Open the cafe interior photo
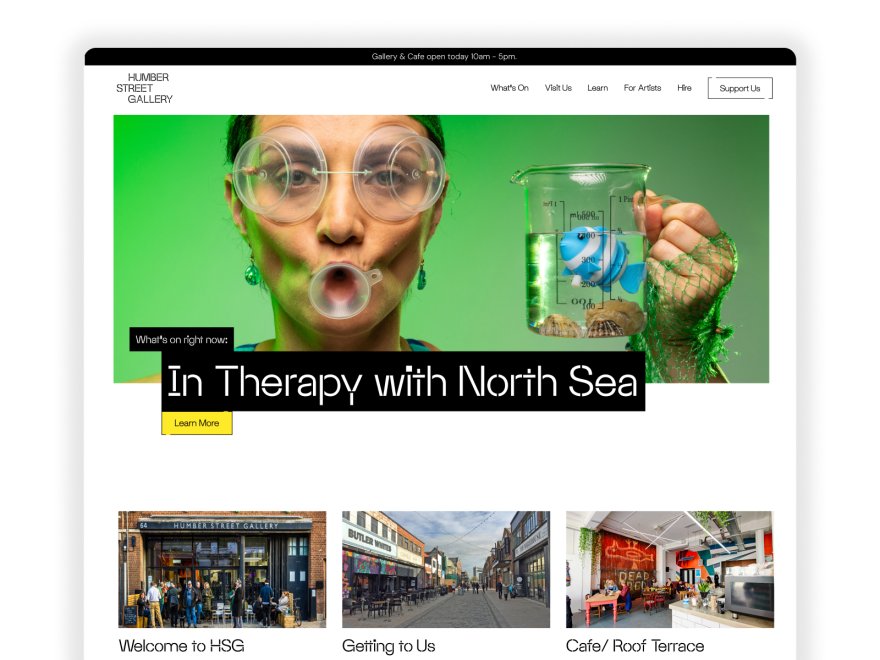 coord(670,569)
